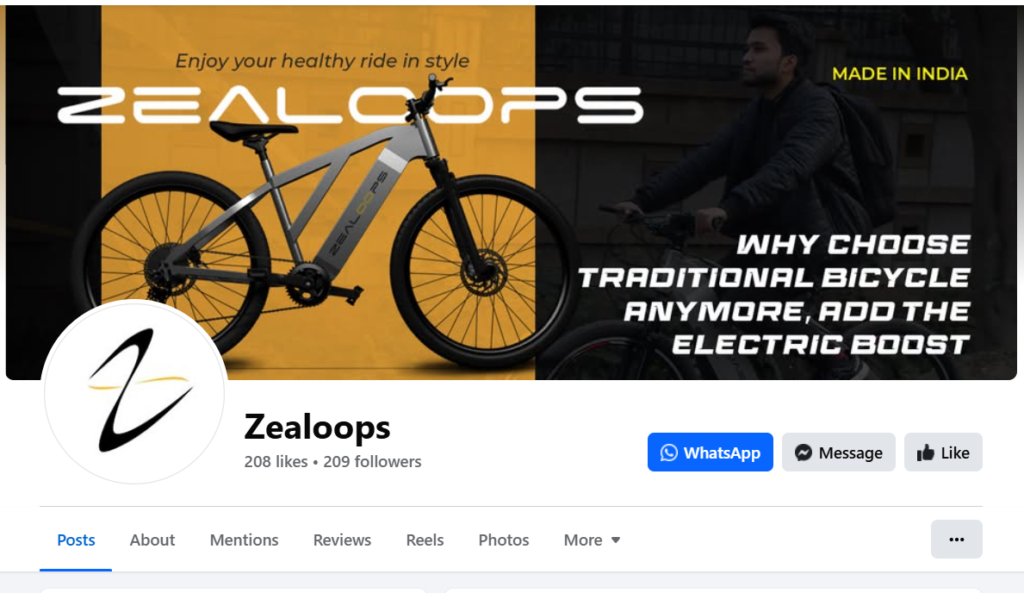Open the Zealoops cover photo

(x=511, y=192)
